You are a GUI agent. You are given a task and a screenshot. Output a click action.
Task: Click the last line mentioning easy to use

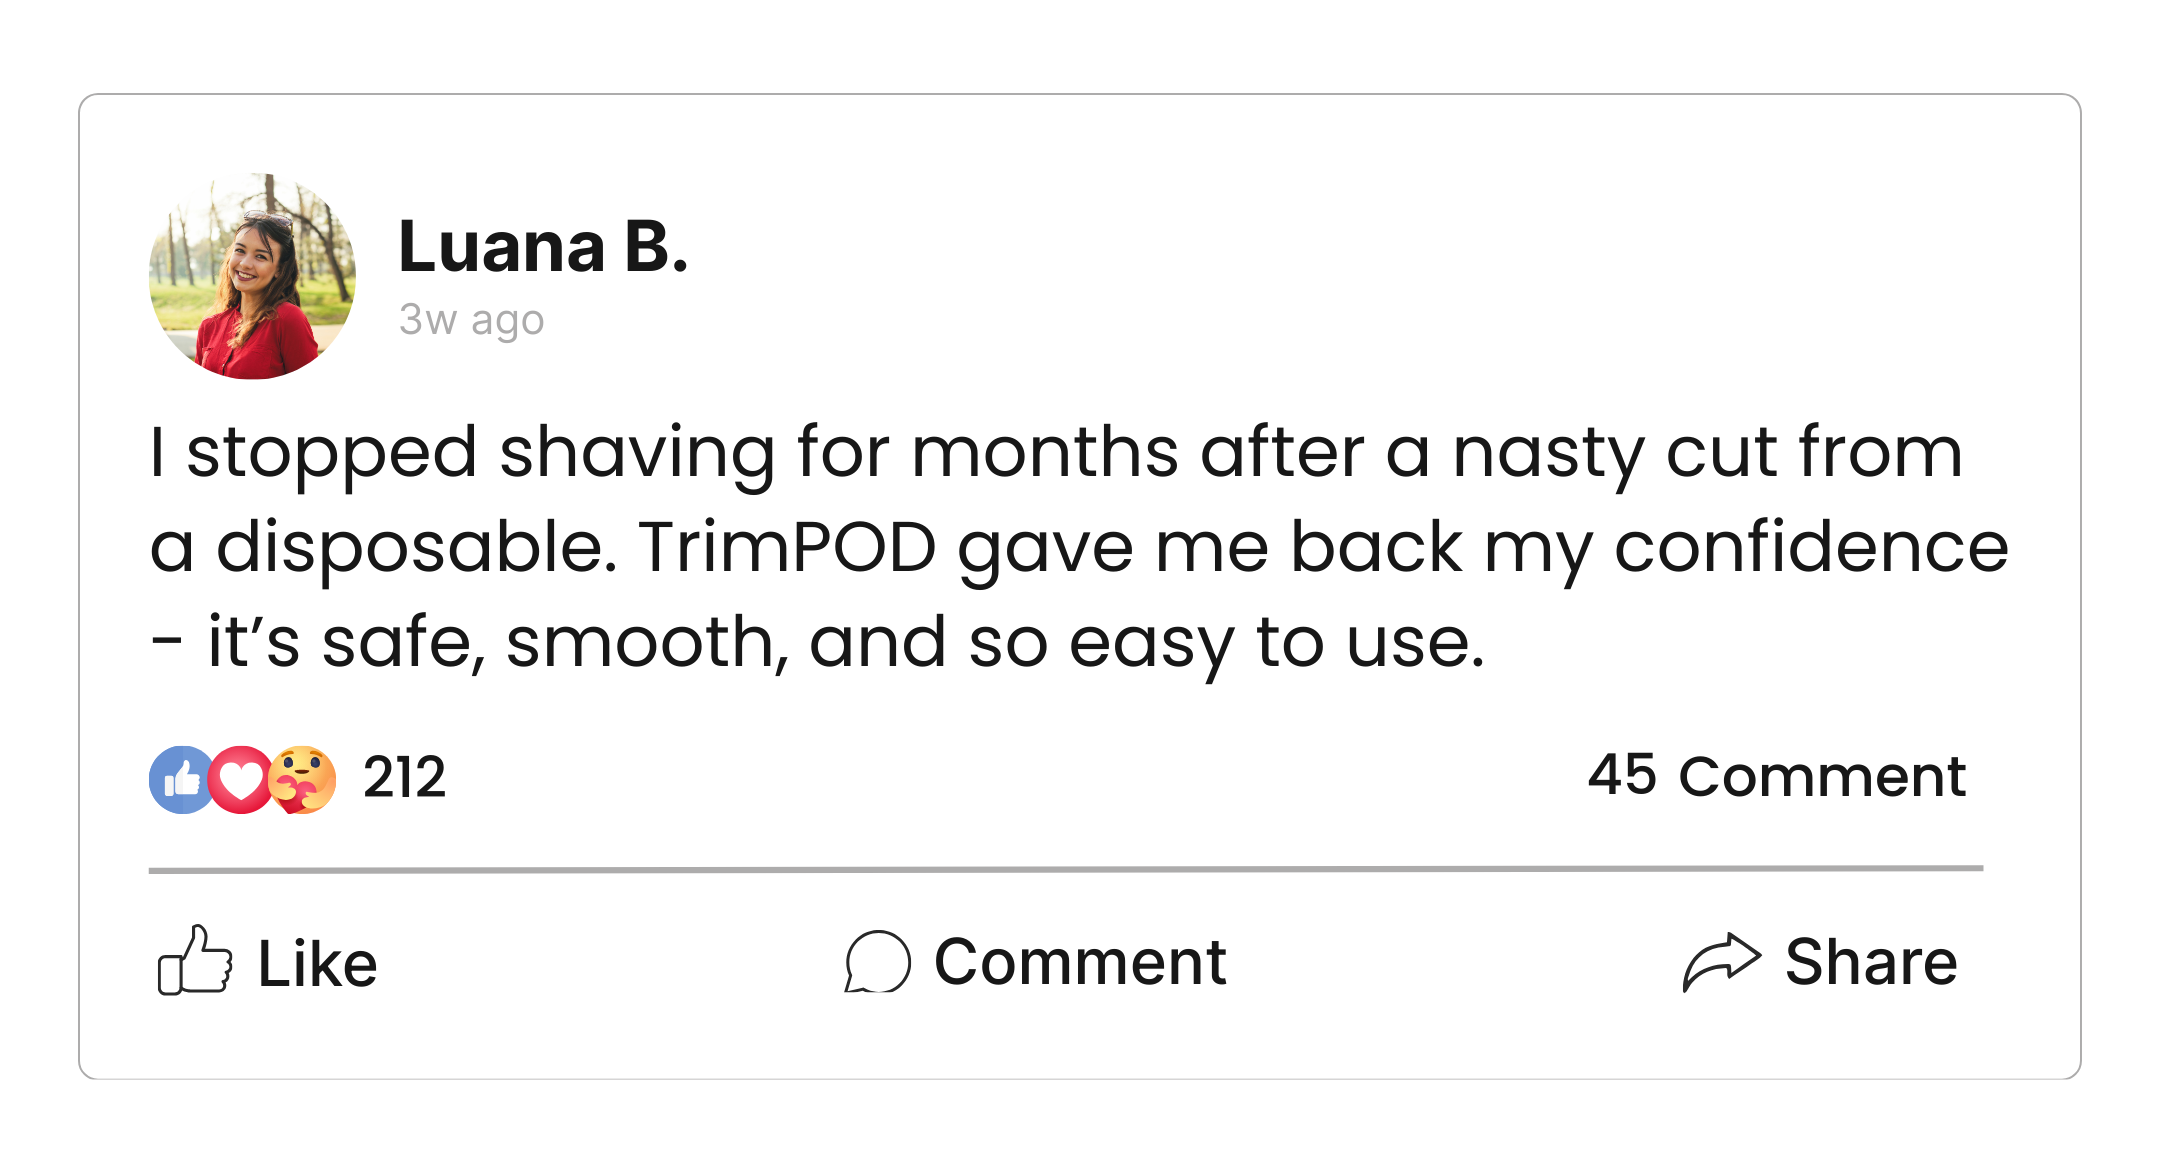coord(818,642)
